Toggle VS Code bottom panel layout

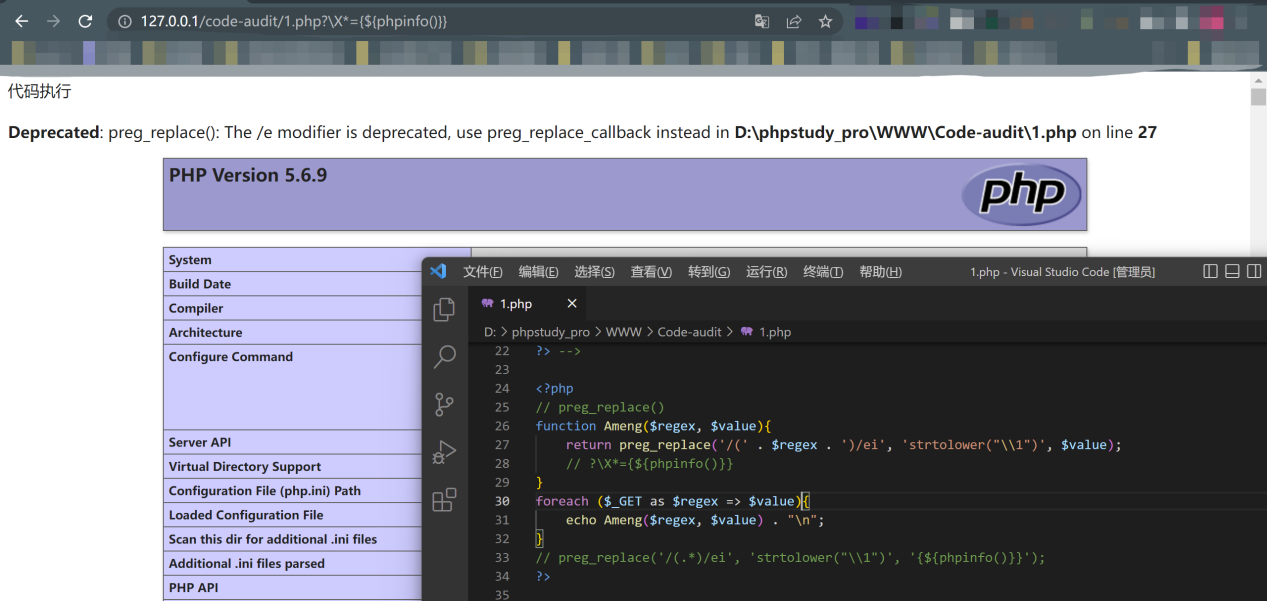(1232, 271)
